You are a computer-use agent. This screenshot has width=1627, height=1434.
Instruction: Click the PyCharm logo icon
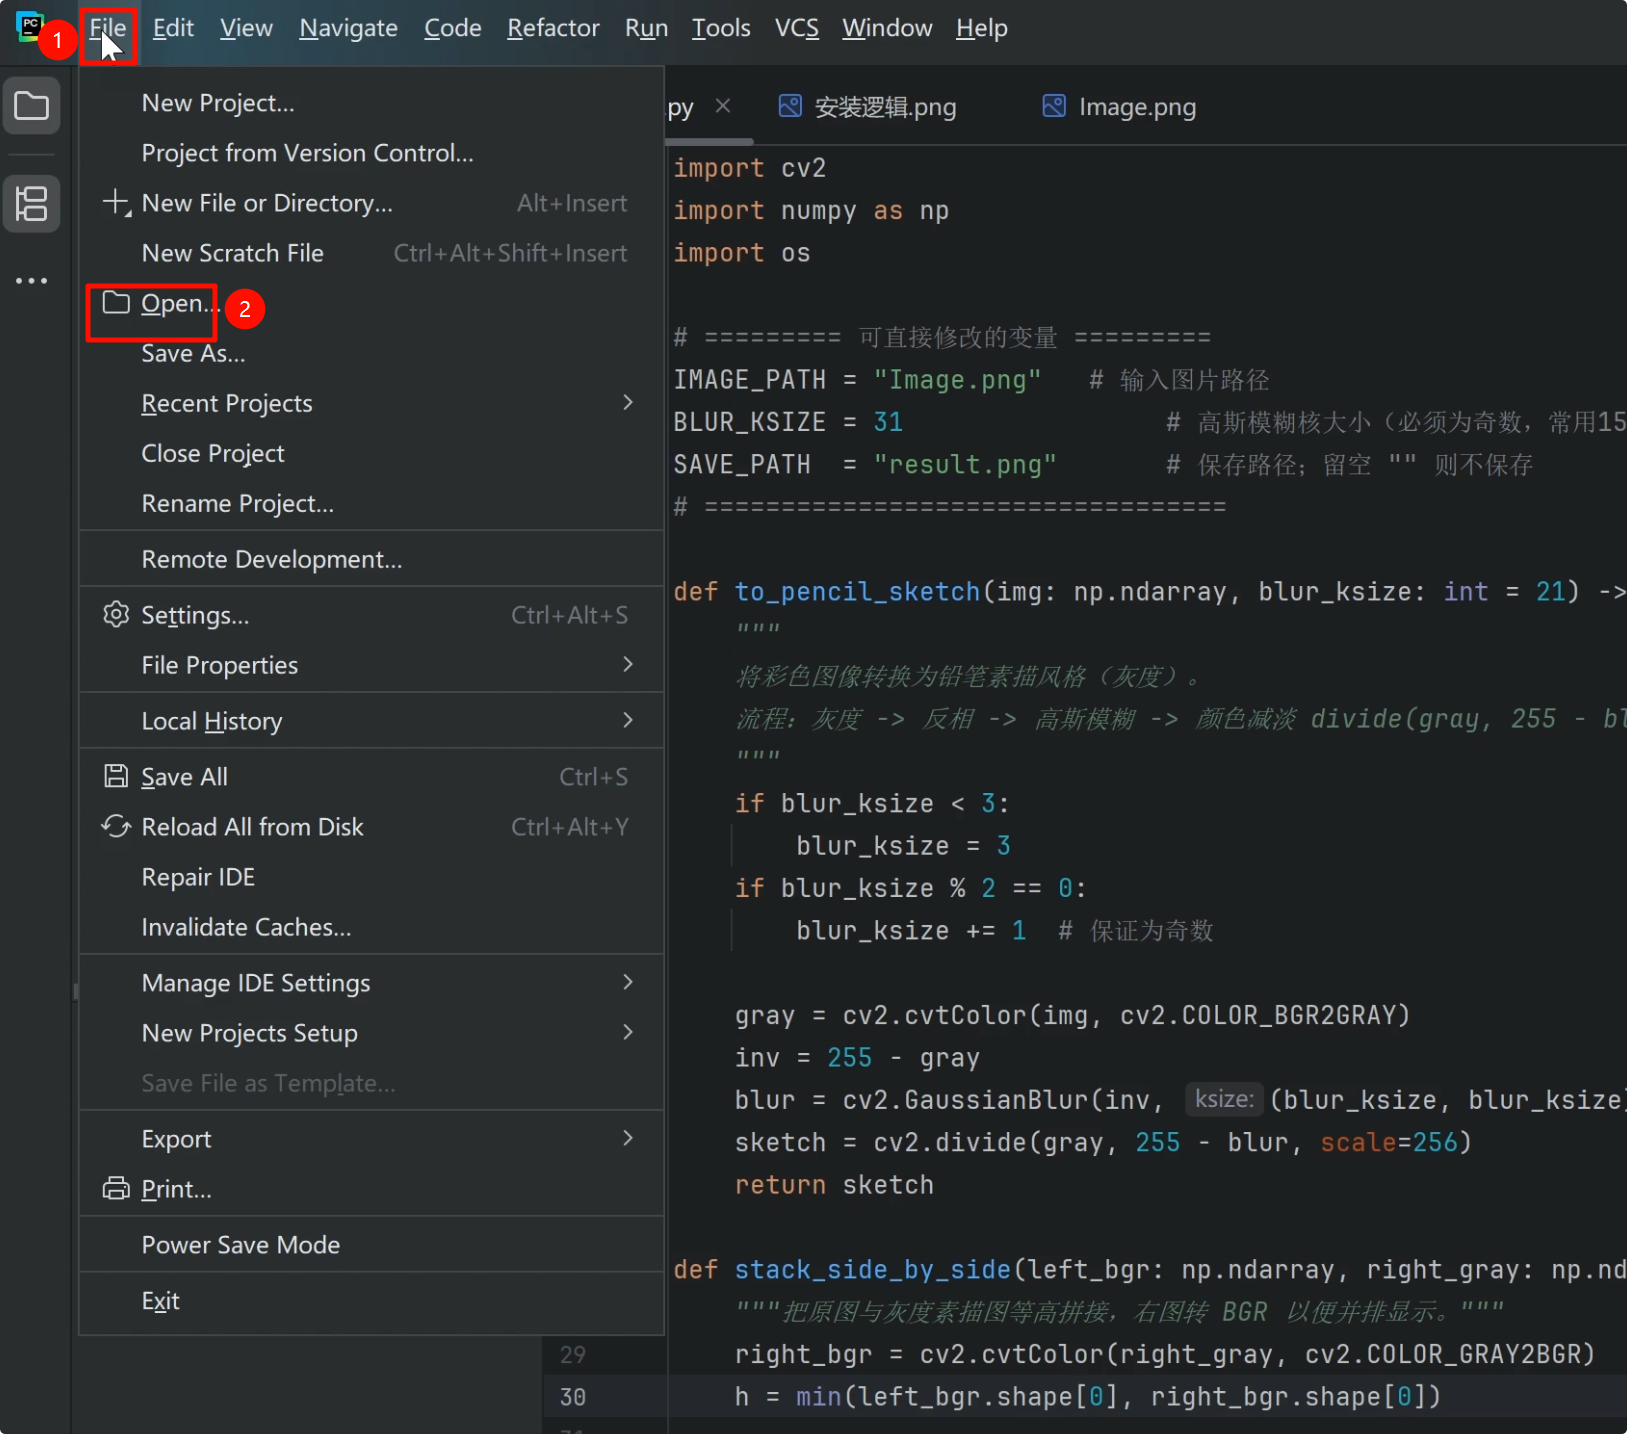tap(30, 26)
